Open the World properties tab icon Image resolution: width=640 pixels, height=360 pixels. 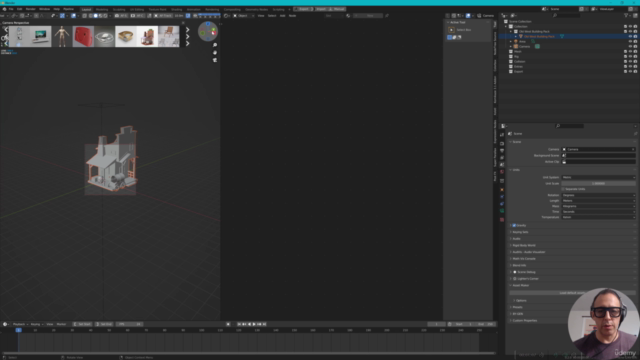tap(502, 172)
